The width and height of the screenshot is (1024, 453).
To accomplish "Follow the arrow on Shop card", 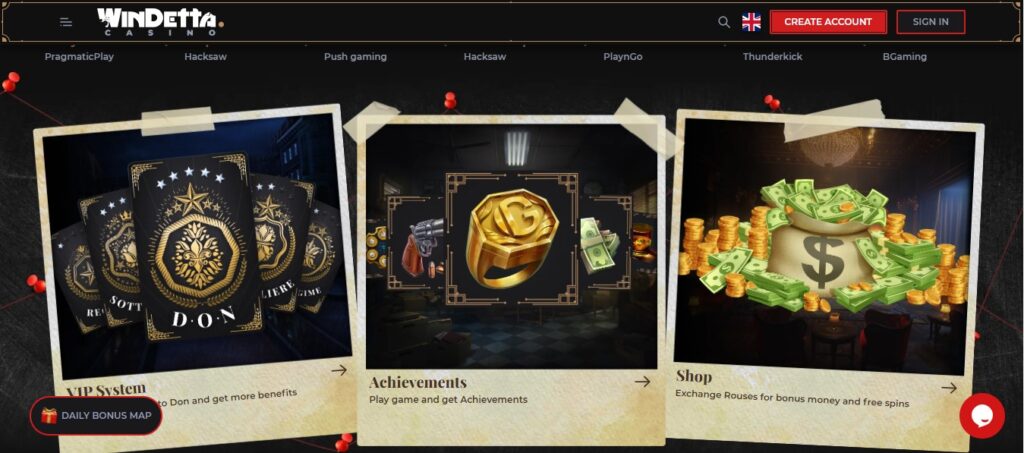I will coord(949,388).
